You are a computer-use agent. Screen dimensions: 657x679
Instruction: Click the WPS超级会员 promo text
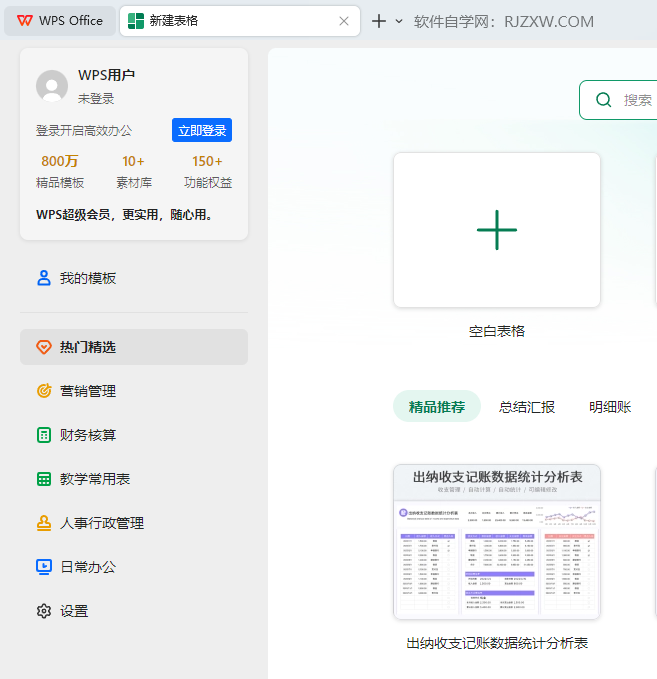click(x=126, y=214)
